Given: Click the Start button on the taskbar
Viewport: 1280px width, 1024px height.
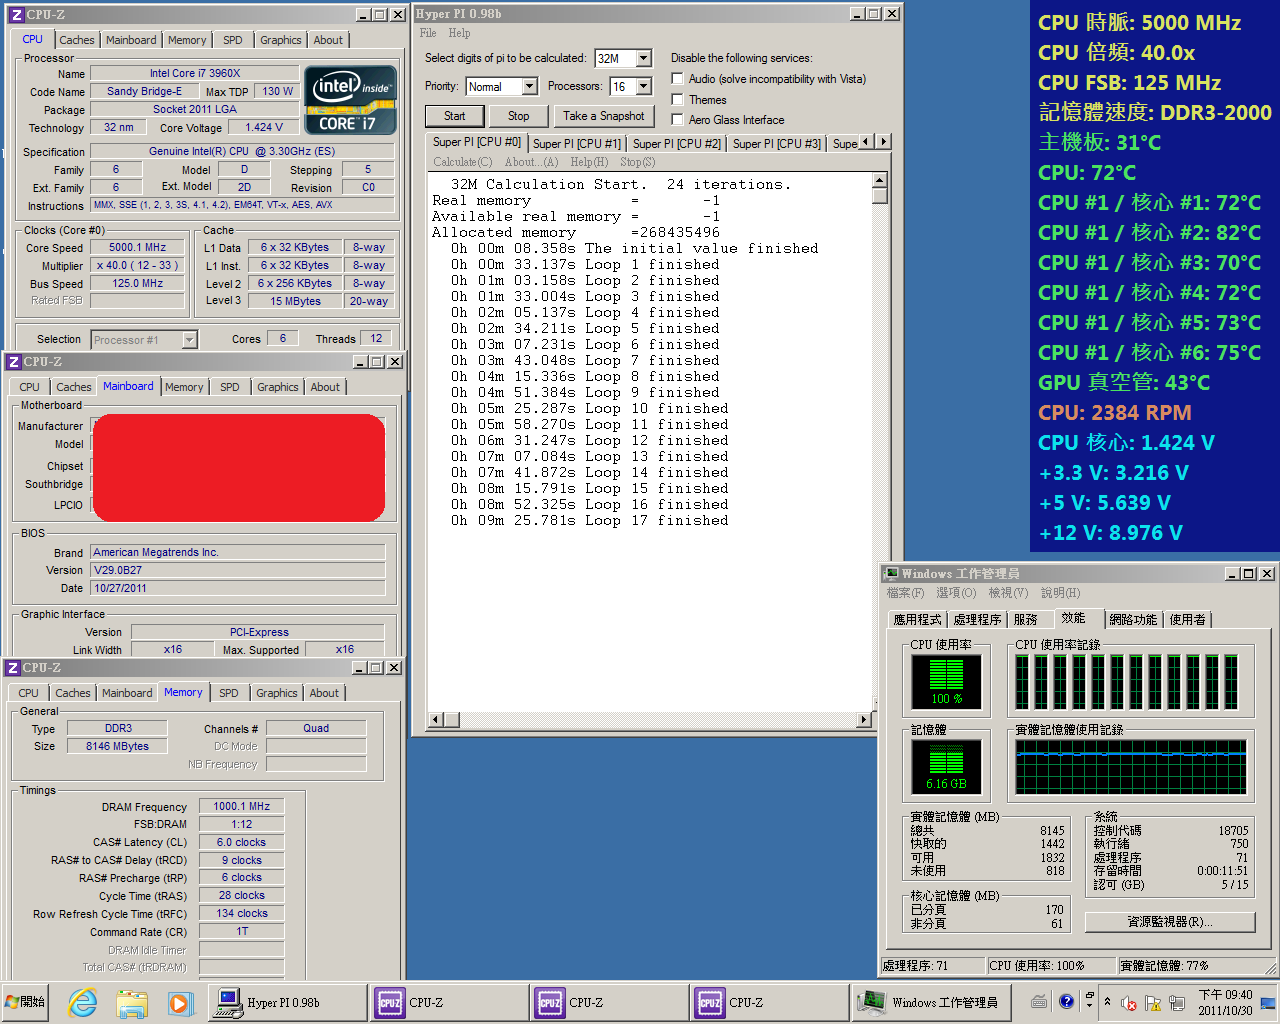Looking at the screenshot, I should click(x=26, y=1001).
